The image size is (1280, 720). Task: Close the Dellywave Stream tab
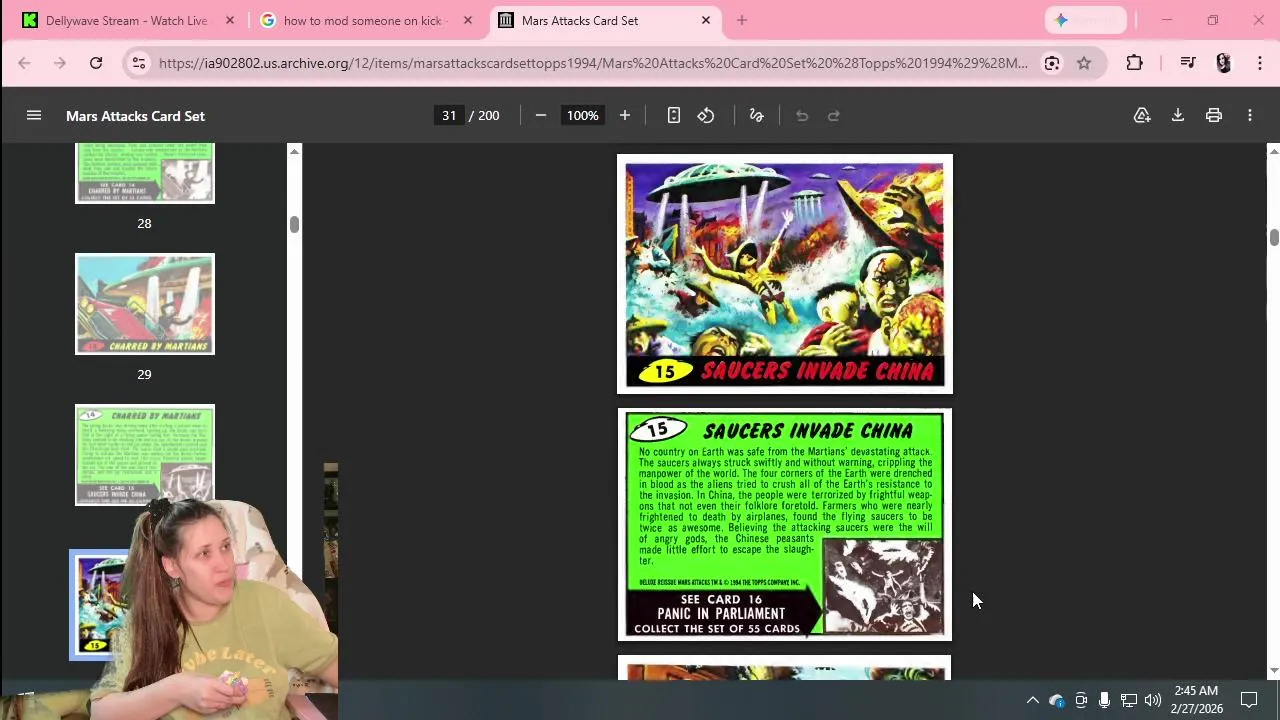point(230,20)
